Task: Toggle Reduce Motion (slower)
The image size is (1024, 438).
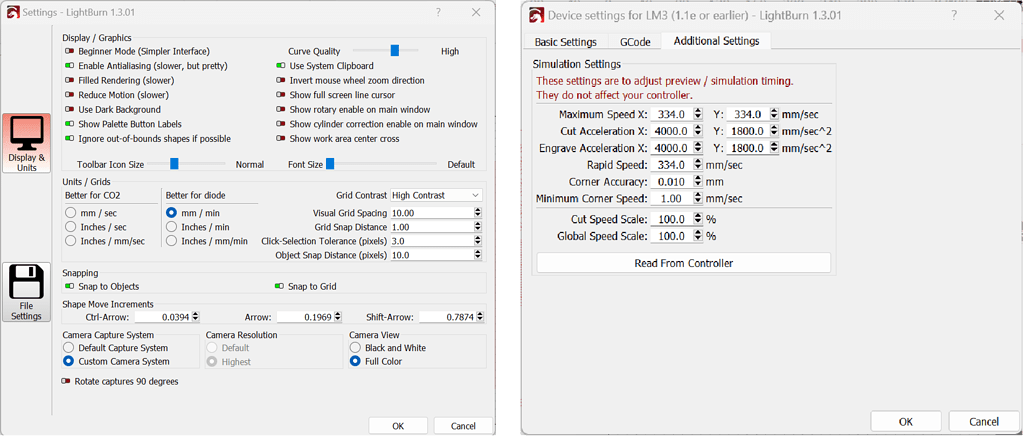Action: coord(70,95)
